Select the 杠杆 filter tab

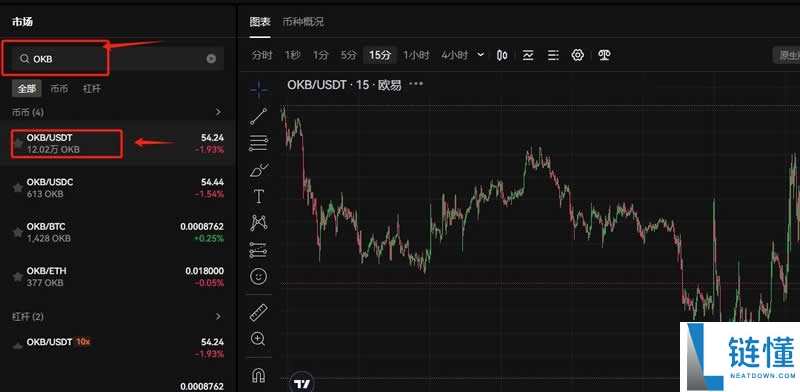tap(92, 88)
